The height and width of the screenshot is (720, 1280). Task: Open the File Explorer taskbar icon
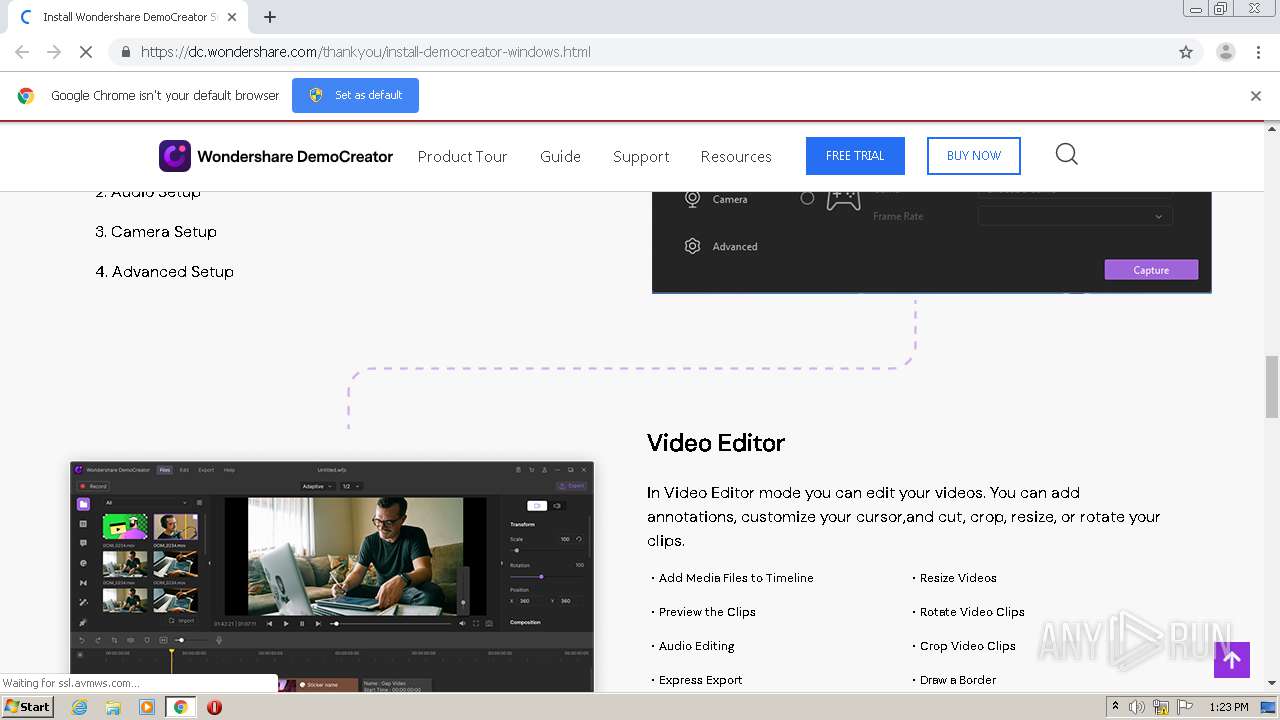pos(113,707)
